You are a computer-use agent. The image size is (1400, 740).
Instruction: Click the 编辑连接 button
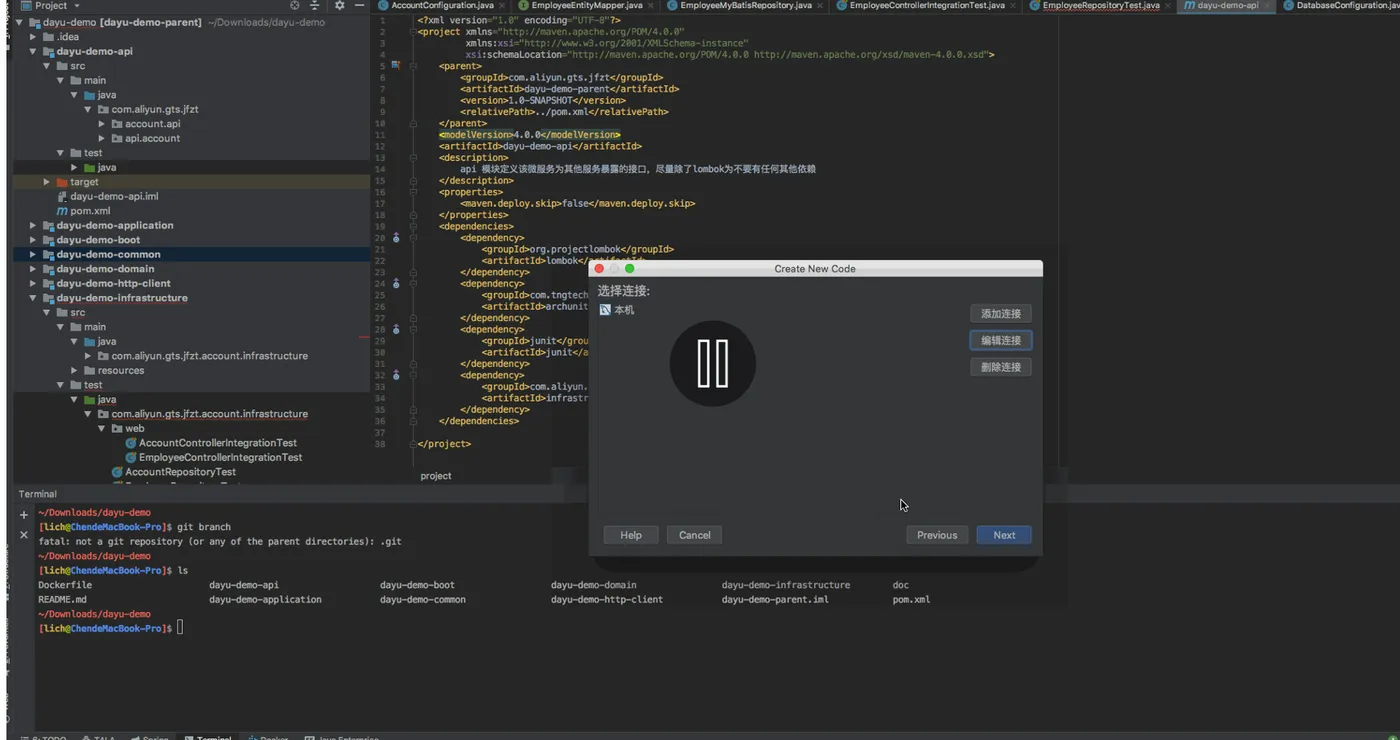[1001, 341]
